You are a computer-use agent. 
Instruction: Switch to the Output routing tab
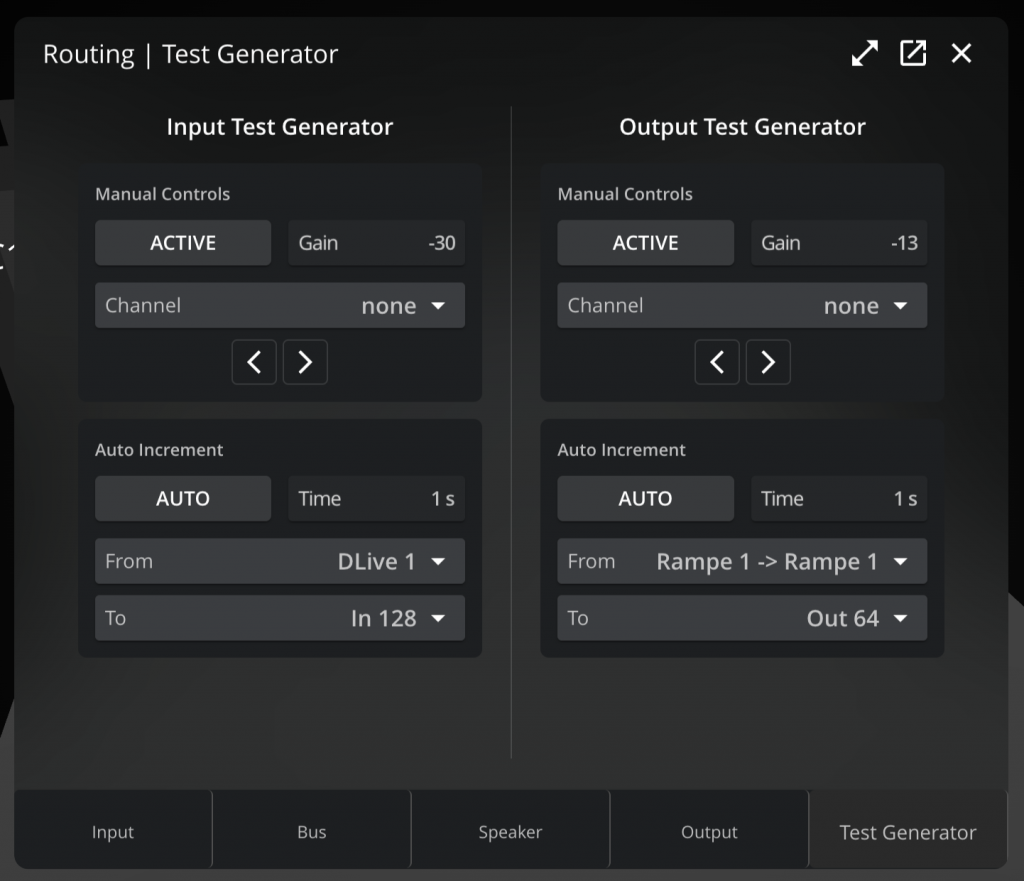tap(709, 830)
